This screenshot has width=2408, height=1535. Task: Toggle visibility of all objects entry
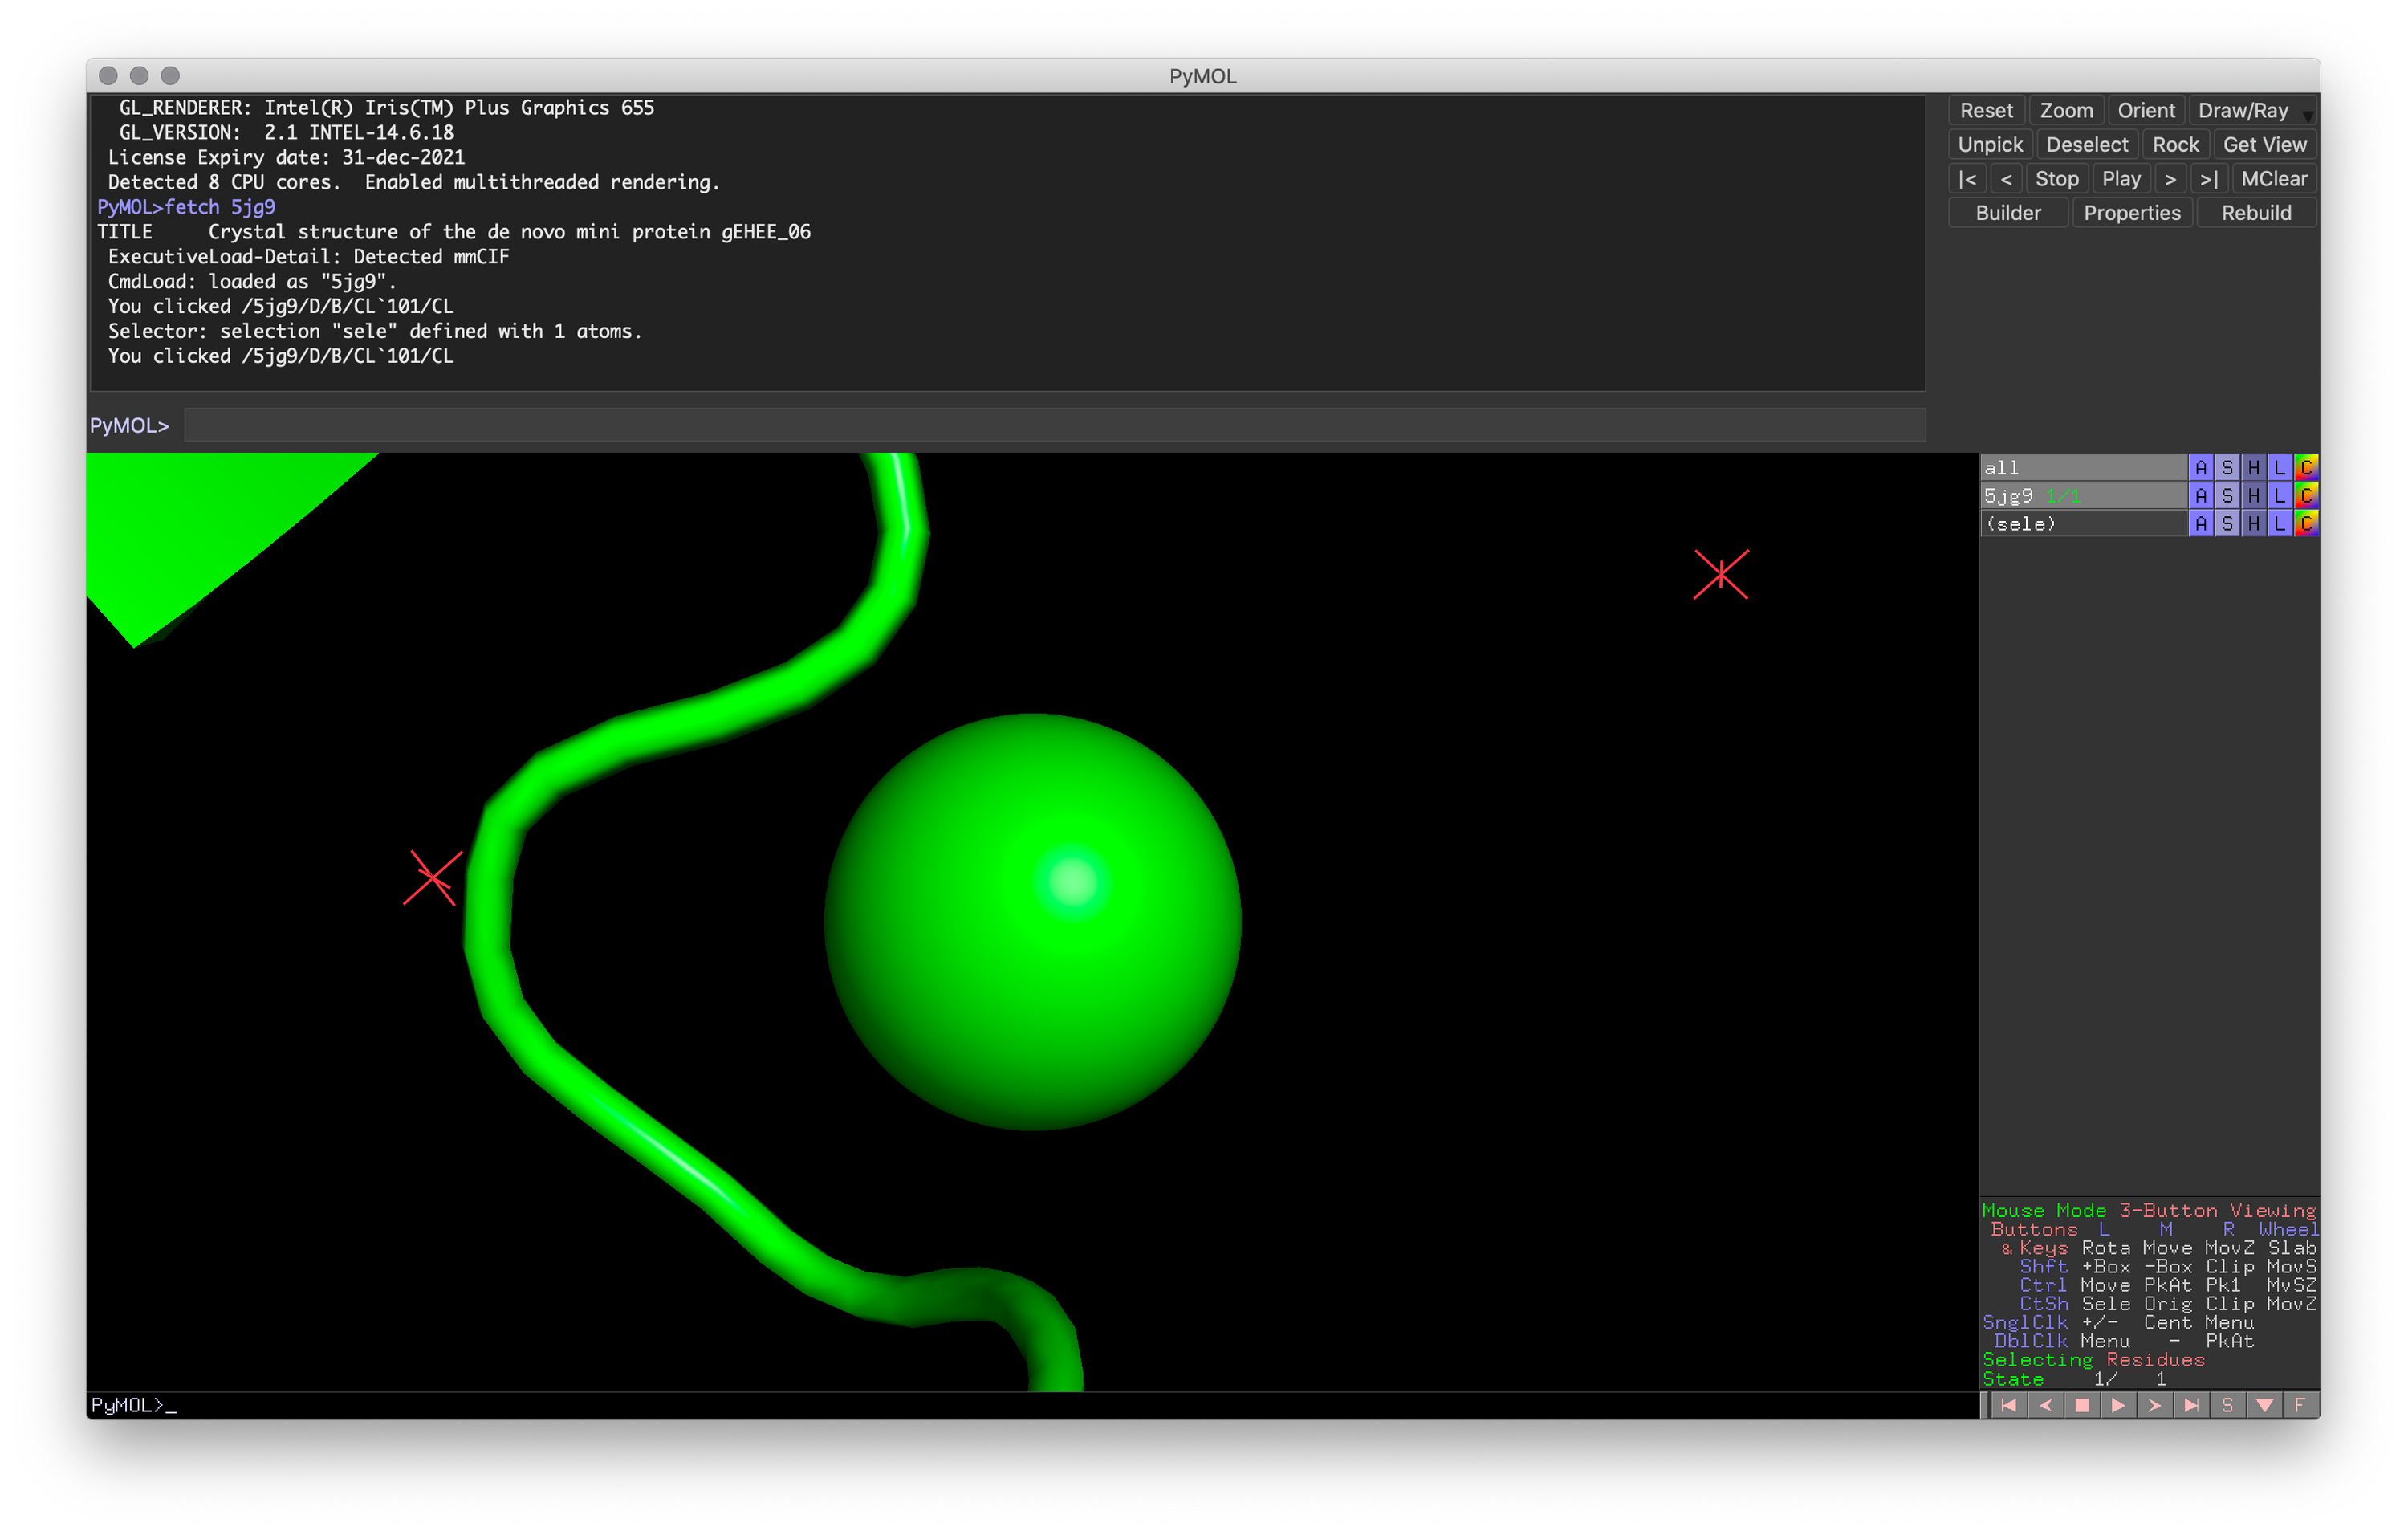[x=2083, y=467]
